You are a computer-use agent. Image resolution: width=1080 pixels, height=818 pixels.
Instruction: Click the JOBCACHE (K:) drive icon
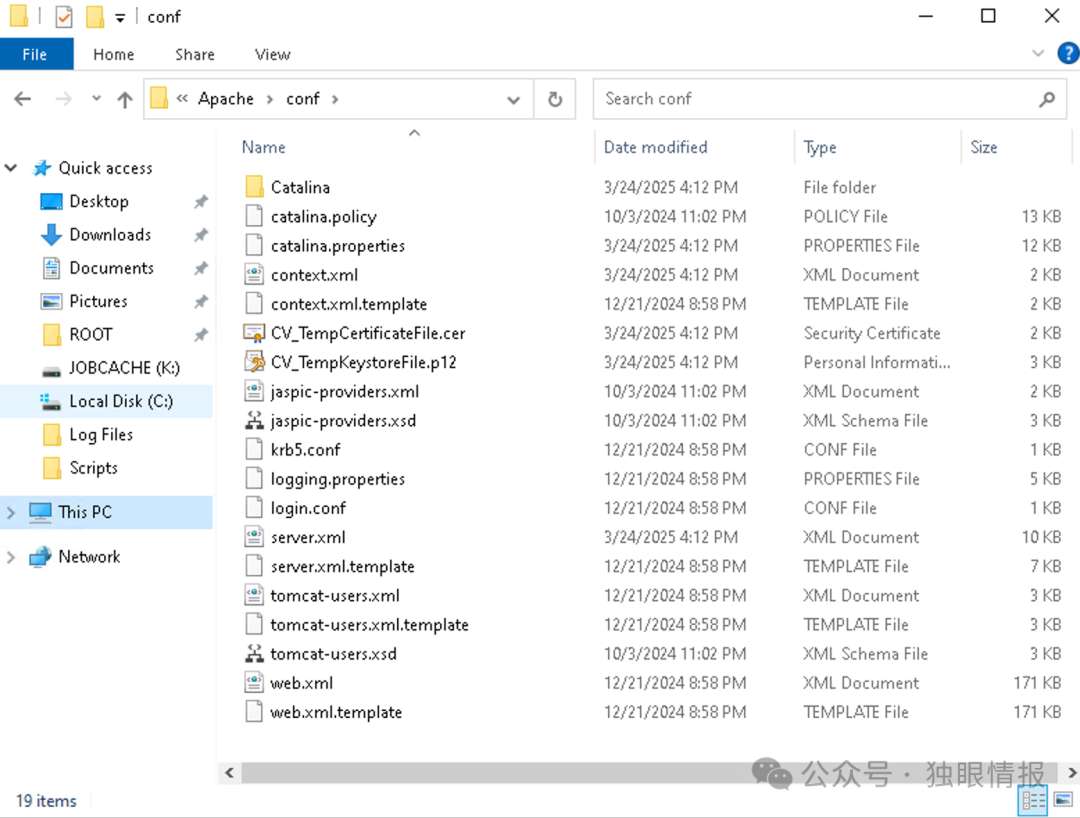pos(52,372)
